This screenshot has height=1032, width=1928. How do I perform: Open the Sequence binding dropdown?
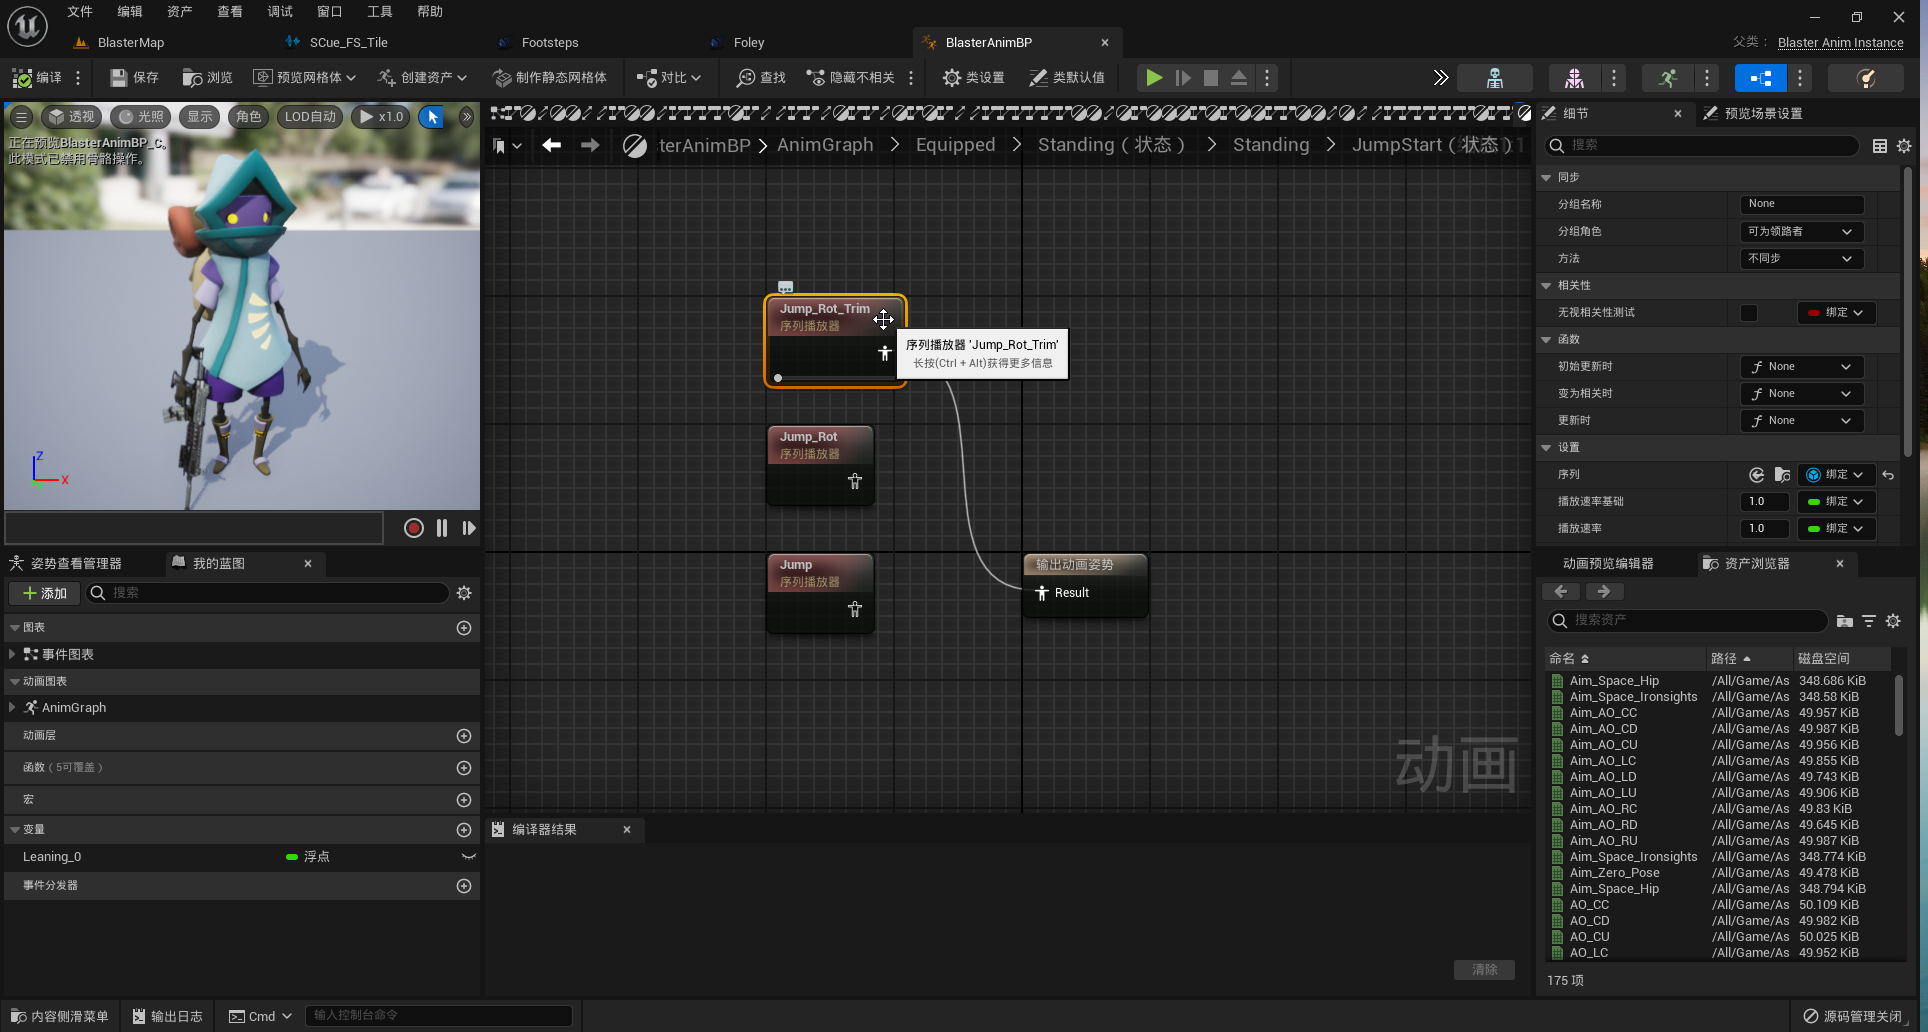click(1836, 475)
